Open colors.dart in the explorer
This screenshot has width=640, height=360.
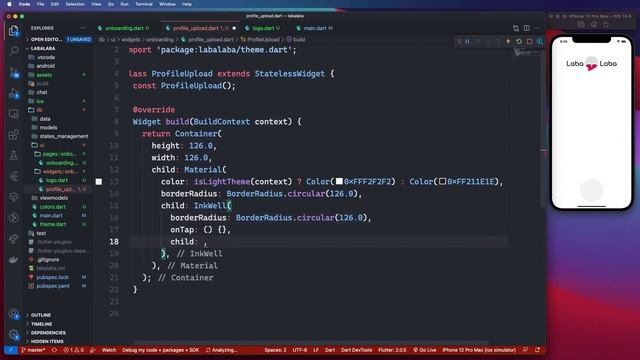click(52, 207)
